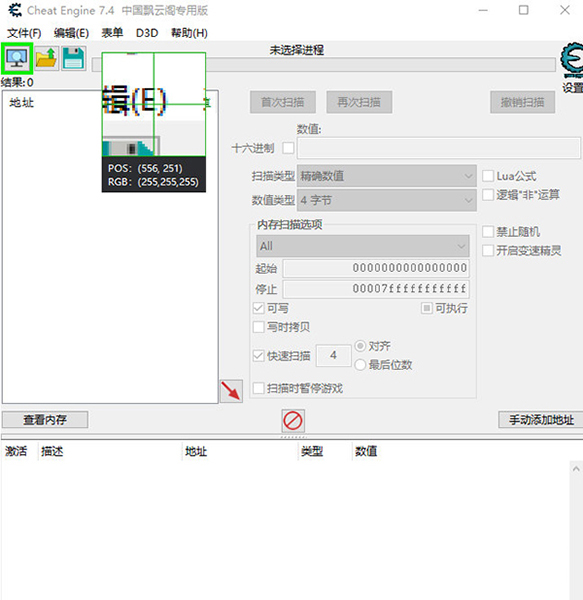
Task: Open the D3D menu
Action: point(147,33)
